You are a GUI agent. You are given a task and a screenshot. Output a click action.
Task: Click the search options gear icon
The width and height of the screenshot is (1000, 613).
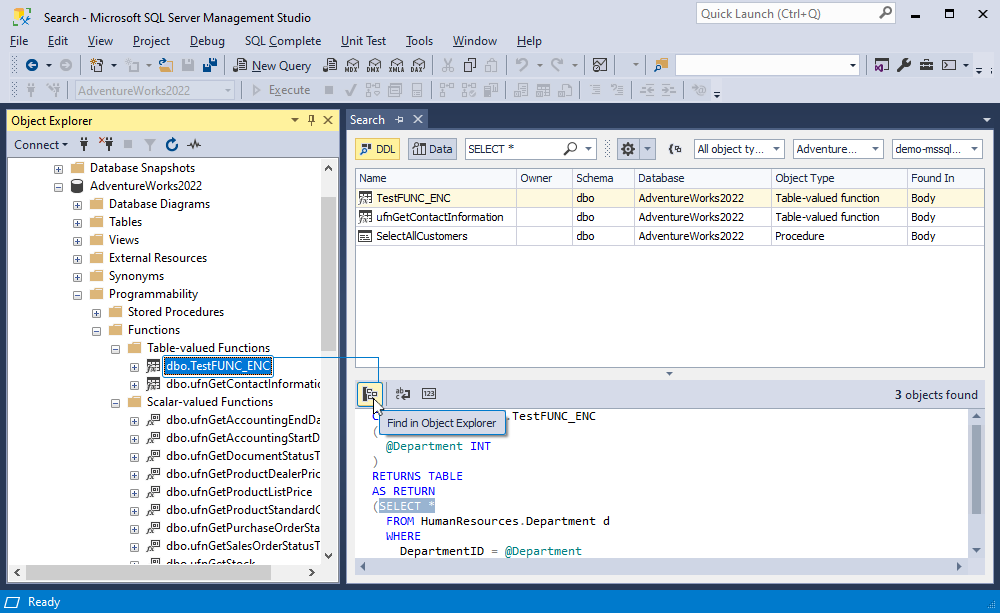click(628, 149)
